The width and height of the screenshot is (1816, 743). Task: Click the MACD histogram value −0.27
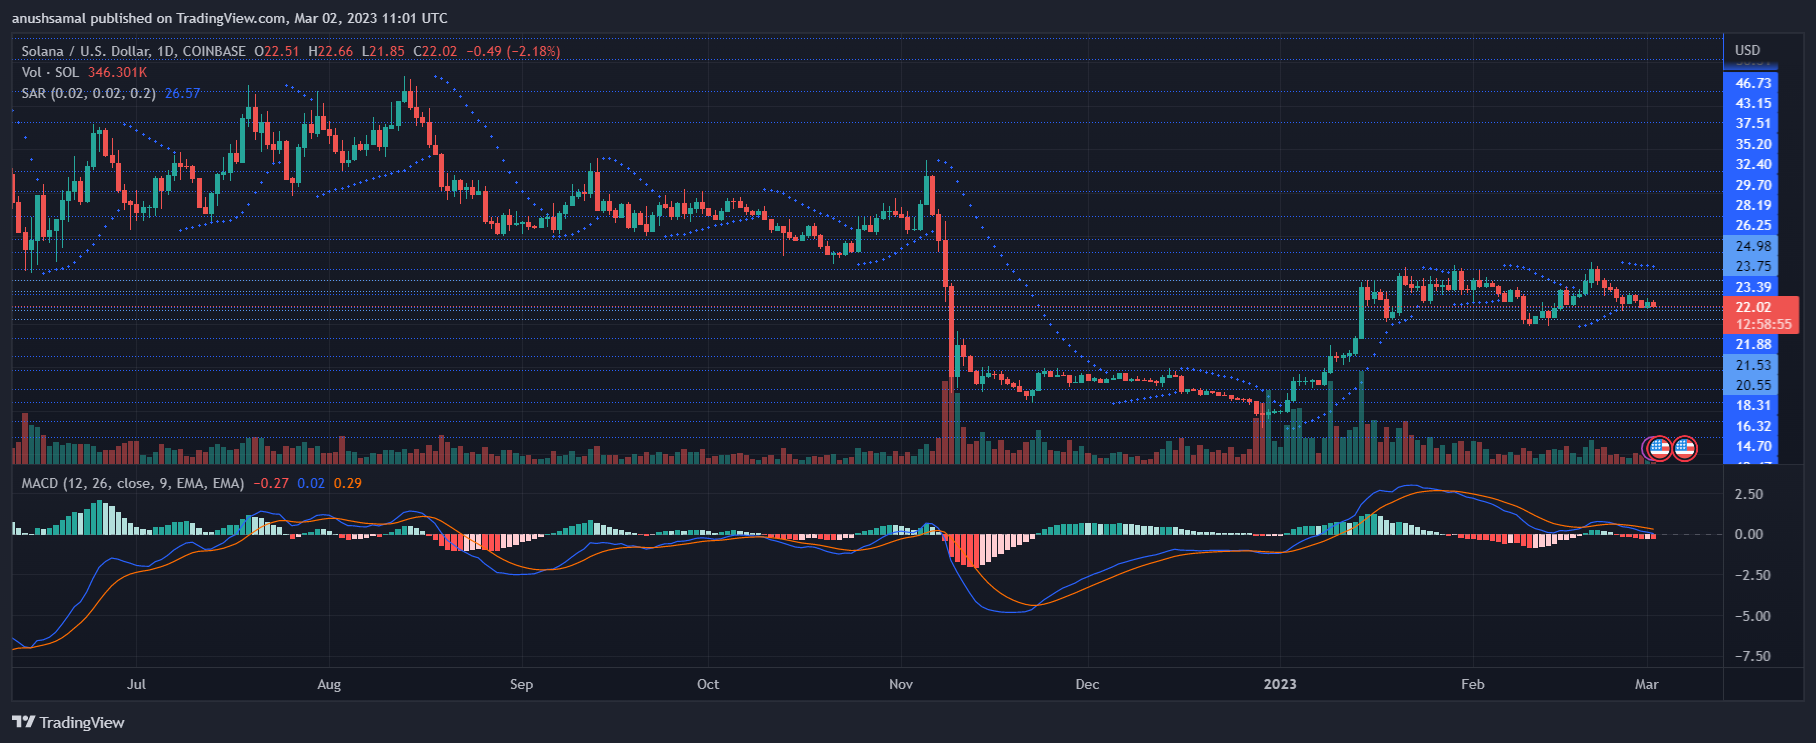click(271, 483)
